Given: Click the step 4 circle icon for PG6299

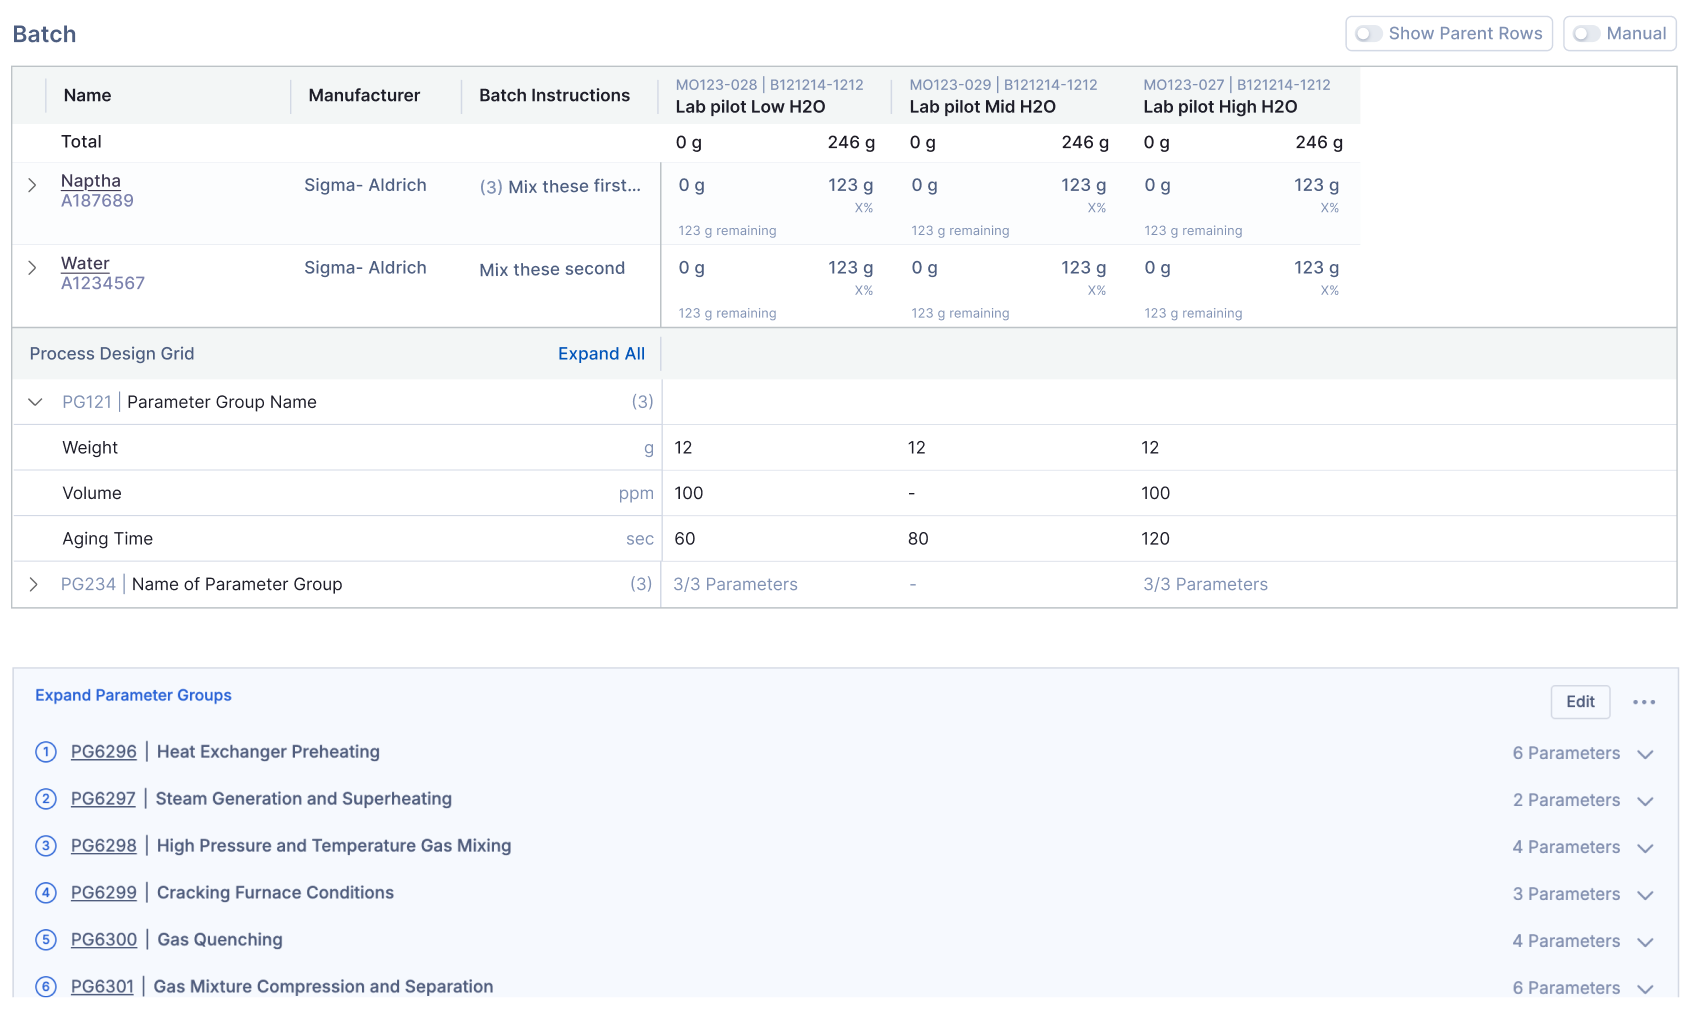Looking at the screenshot, I should point(46,893).
